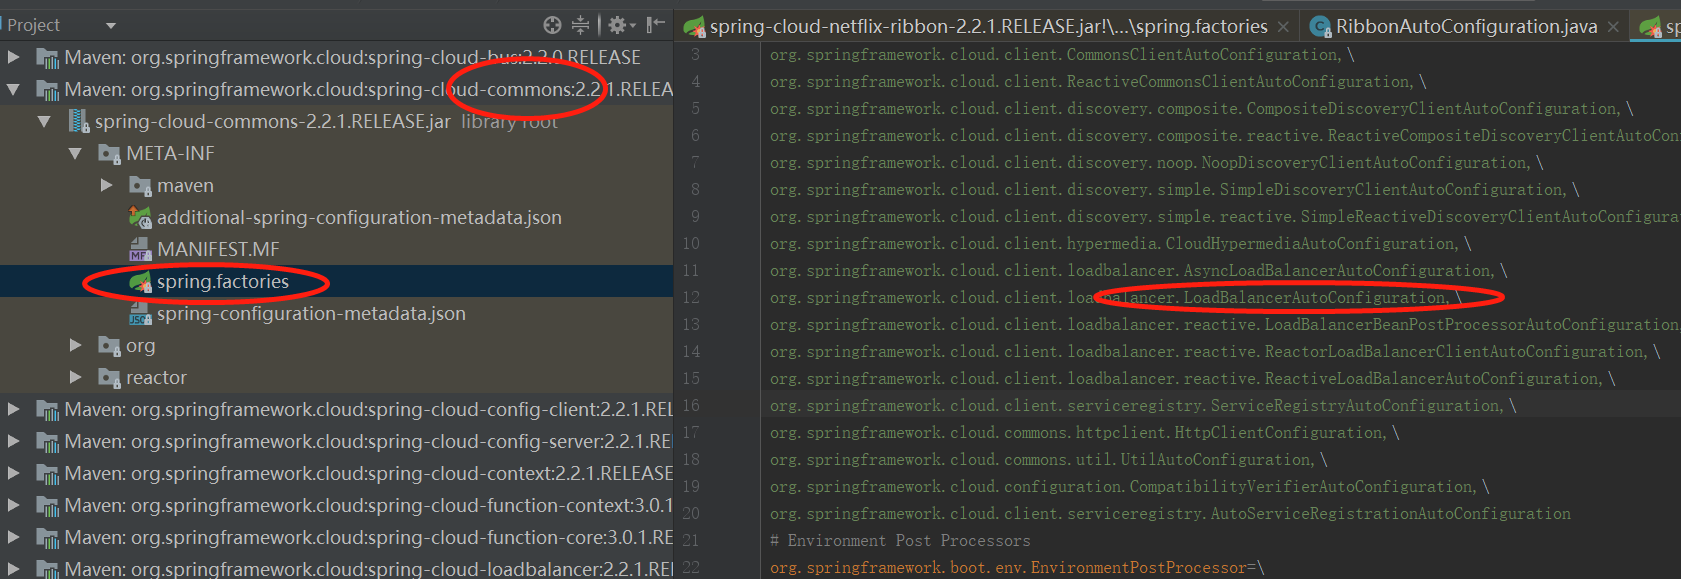Expand the maven folder arrow

click(106, 185)
